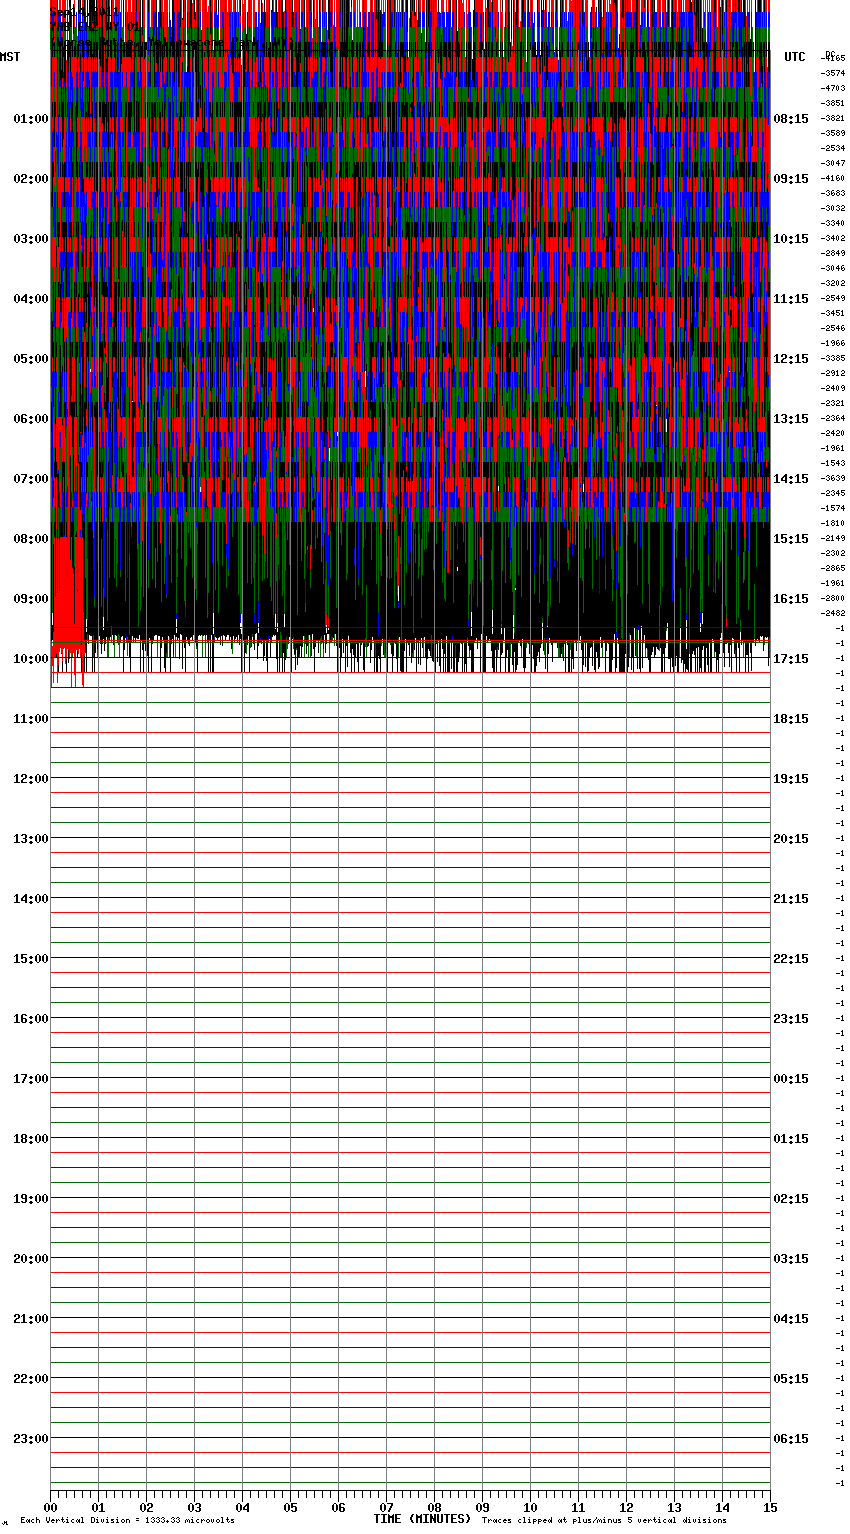The image size is (850, 1534).
Task: Click the TIME (MINUTES) axis title
Action: (422, 1519)
